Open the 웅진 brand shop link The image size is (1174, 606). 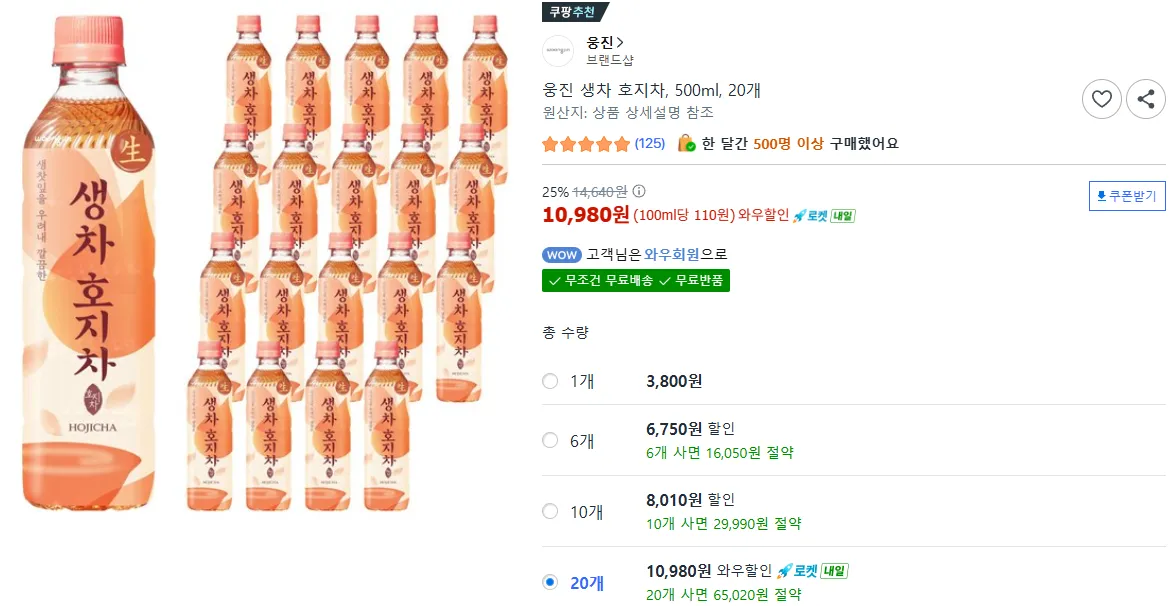pos(605,42)
